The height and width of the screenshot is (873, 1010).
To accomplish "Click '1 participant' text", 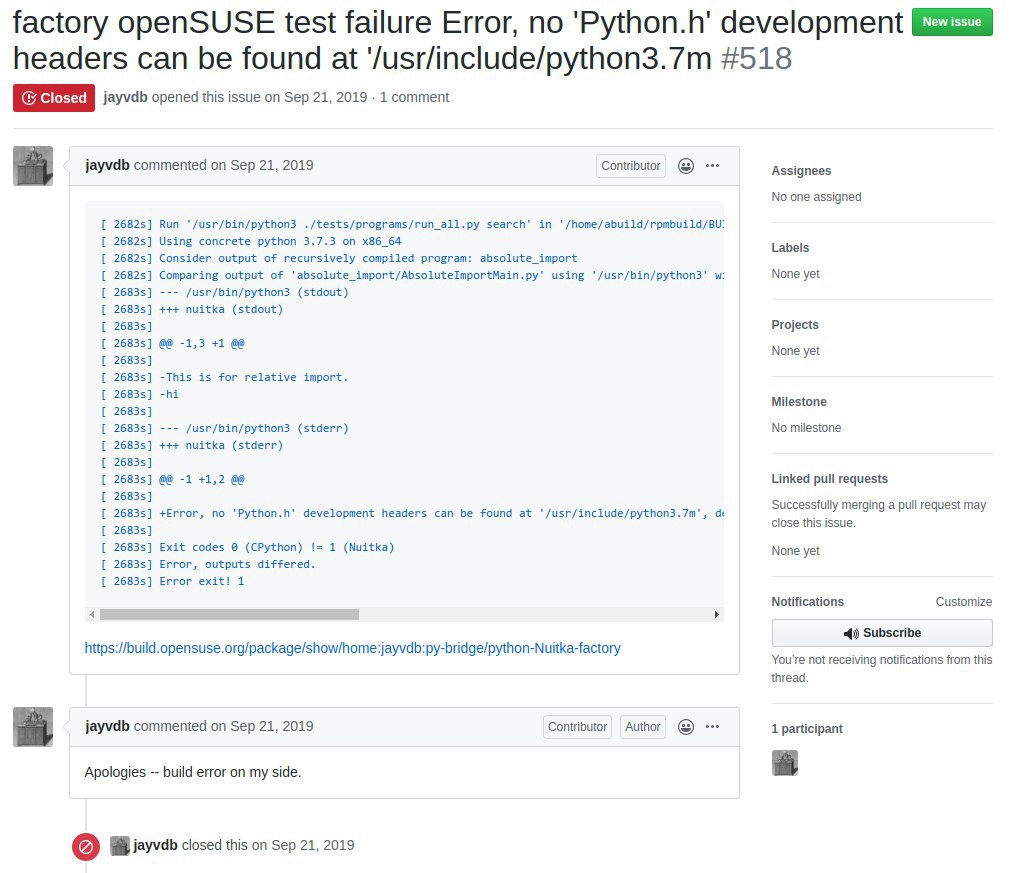I will pyautogui.click(x=807, y=729).
